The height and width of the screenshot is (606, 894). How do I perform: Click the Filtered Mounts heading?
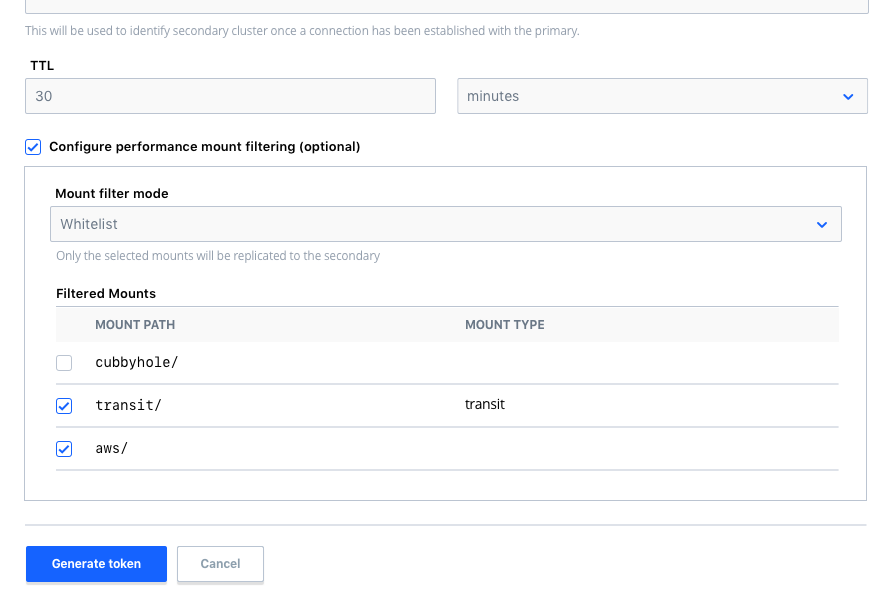pyautogui.click(x=106, y=294)
